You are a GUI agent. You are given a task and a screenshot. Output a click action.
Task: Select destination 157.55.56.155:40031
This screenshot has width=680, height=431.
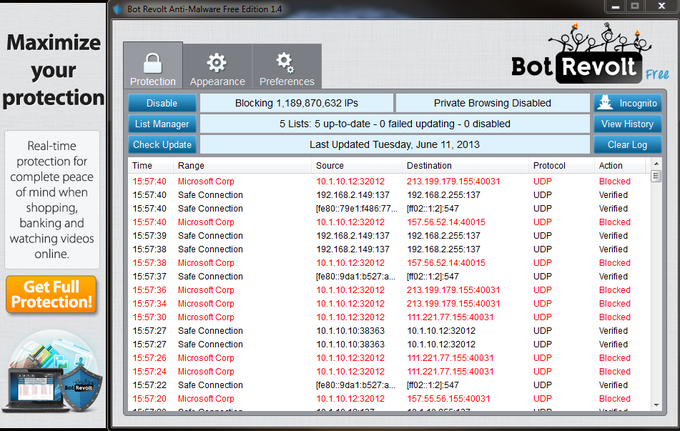pos(448,398)
